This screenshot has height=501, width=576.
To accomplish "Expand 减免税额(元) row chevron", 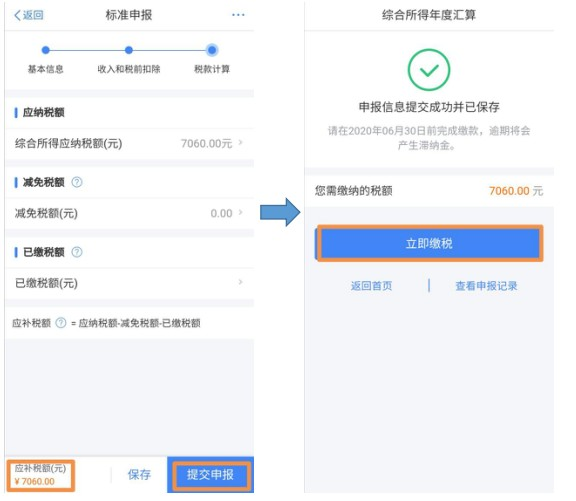I will click(x=240, y=212).
